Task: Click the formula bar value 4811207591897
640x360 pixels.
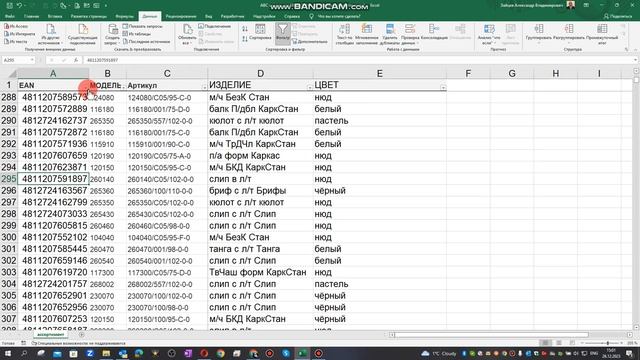Action: click(102, 60)
